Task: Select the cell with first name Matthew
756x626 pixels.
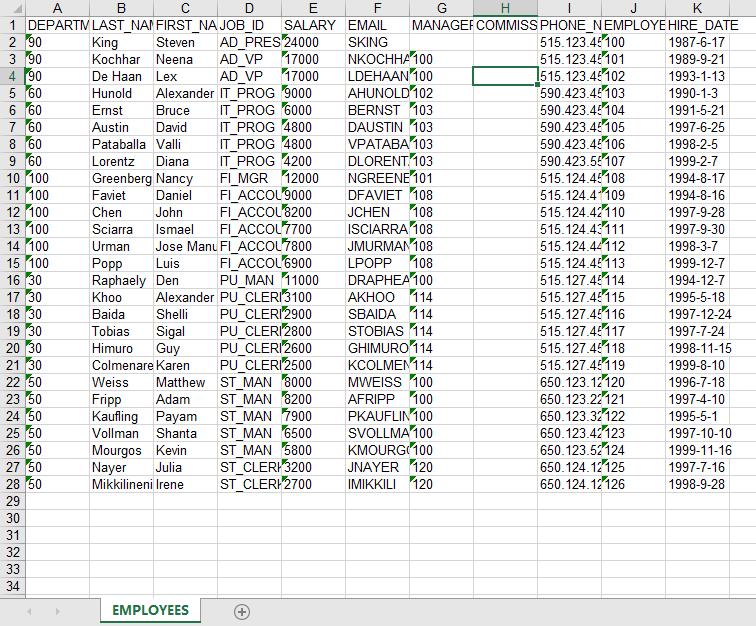Action: [x=185, y=382]
